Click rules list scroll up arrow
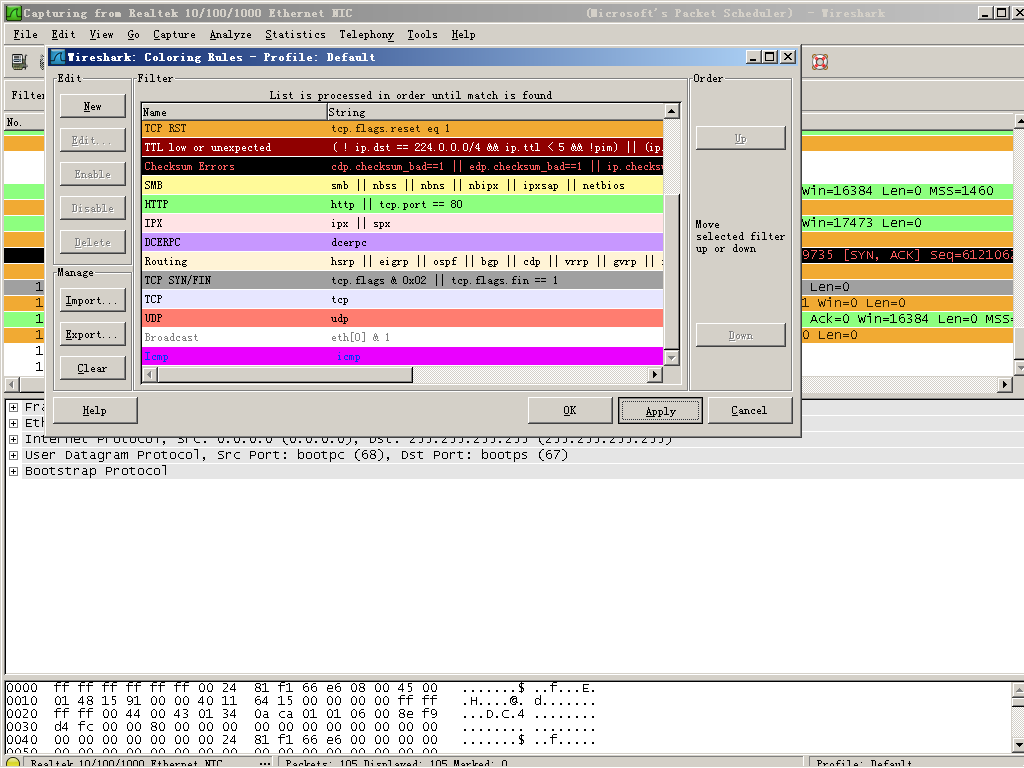 click(671, 111)
